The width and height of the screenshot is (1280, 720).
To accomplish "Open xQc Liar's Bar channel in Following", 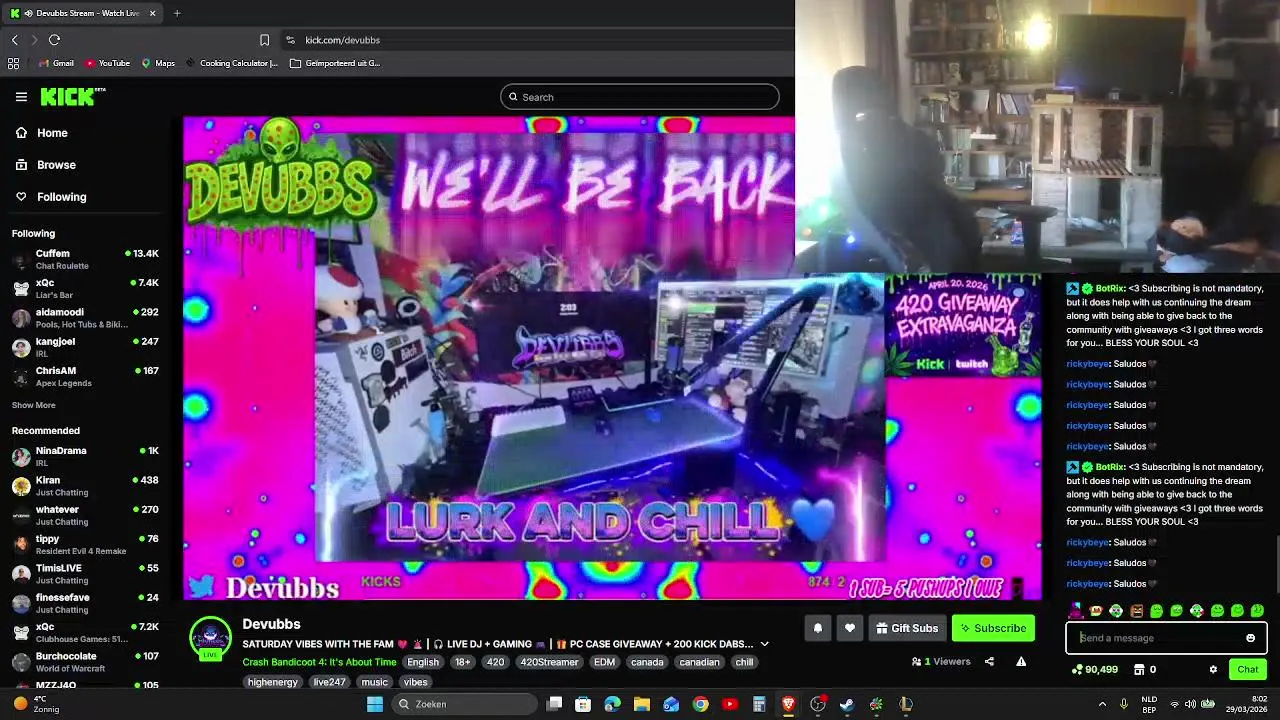I will (85, 288).
